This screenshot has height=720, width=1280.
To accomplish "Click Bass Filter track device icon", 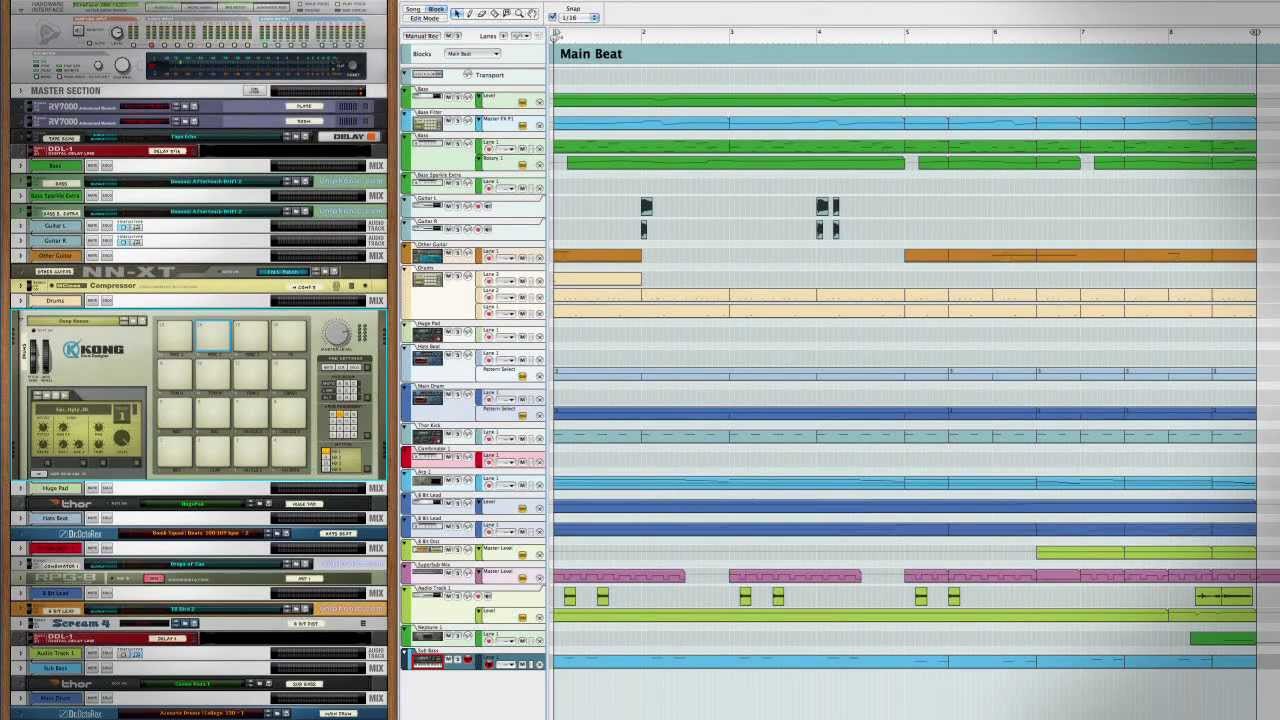I will pos(428,124).
